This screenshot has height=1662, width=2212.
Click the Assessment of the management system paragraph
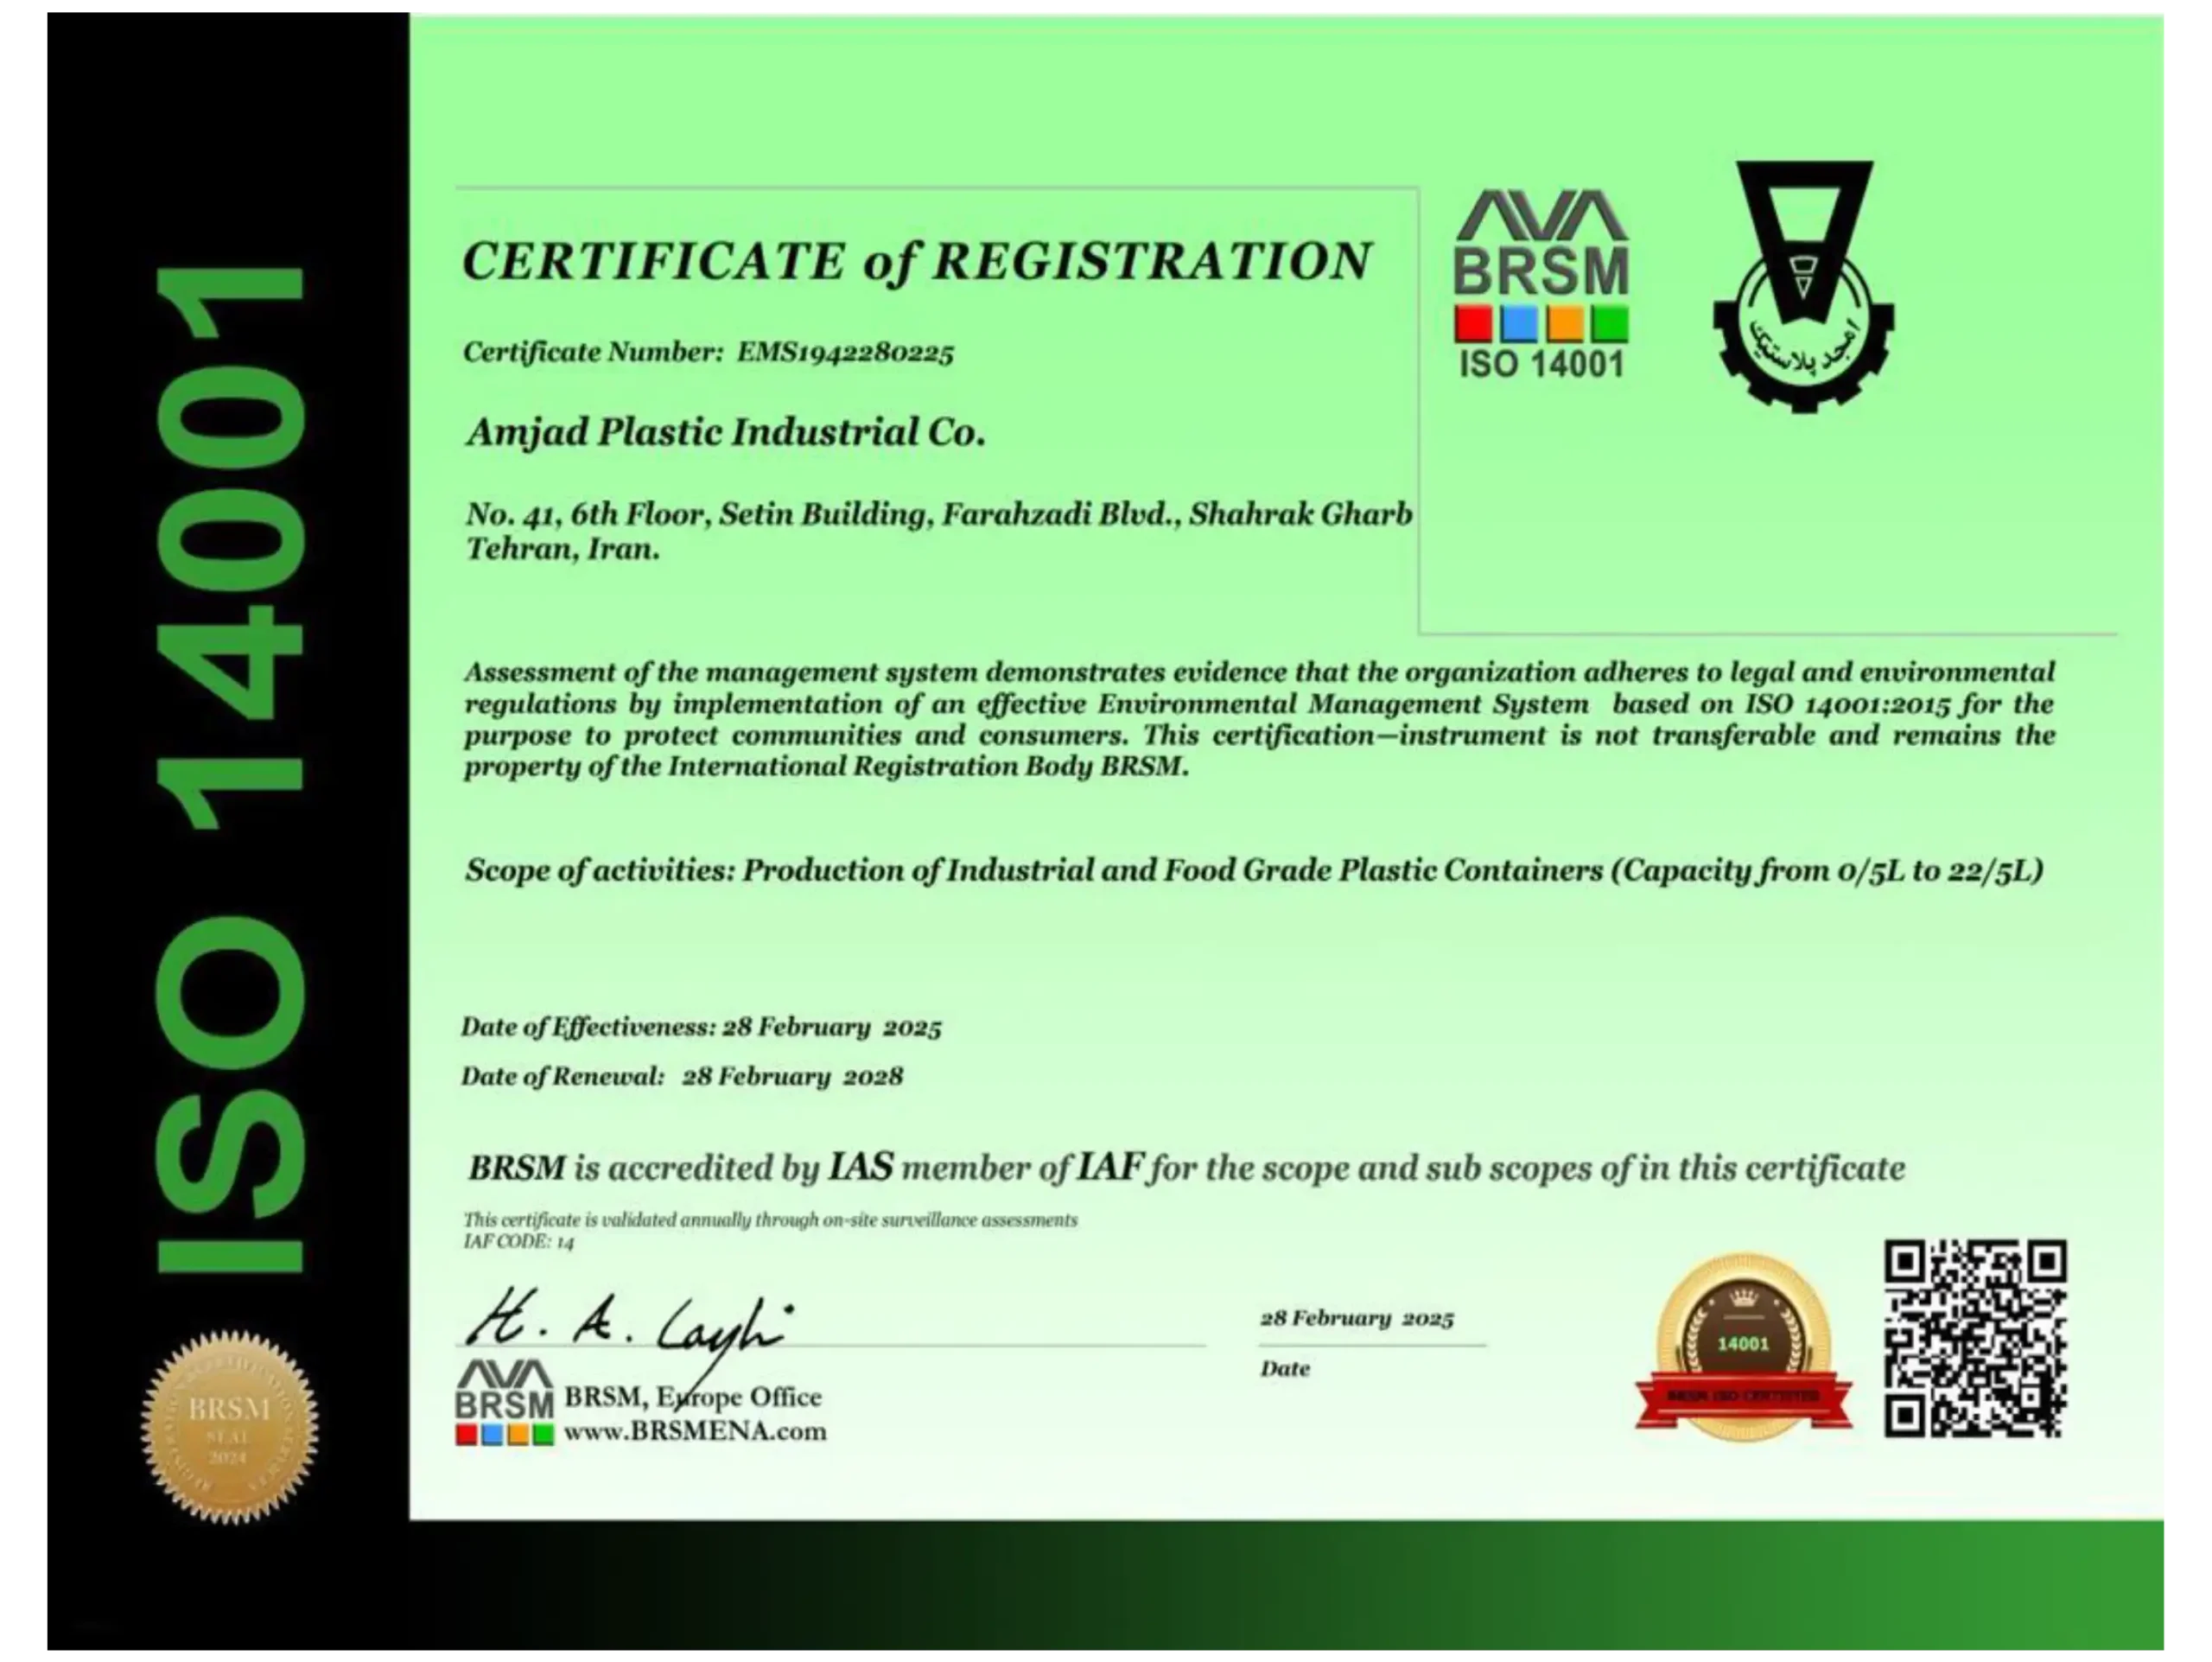[x=1259, y=719]
